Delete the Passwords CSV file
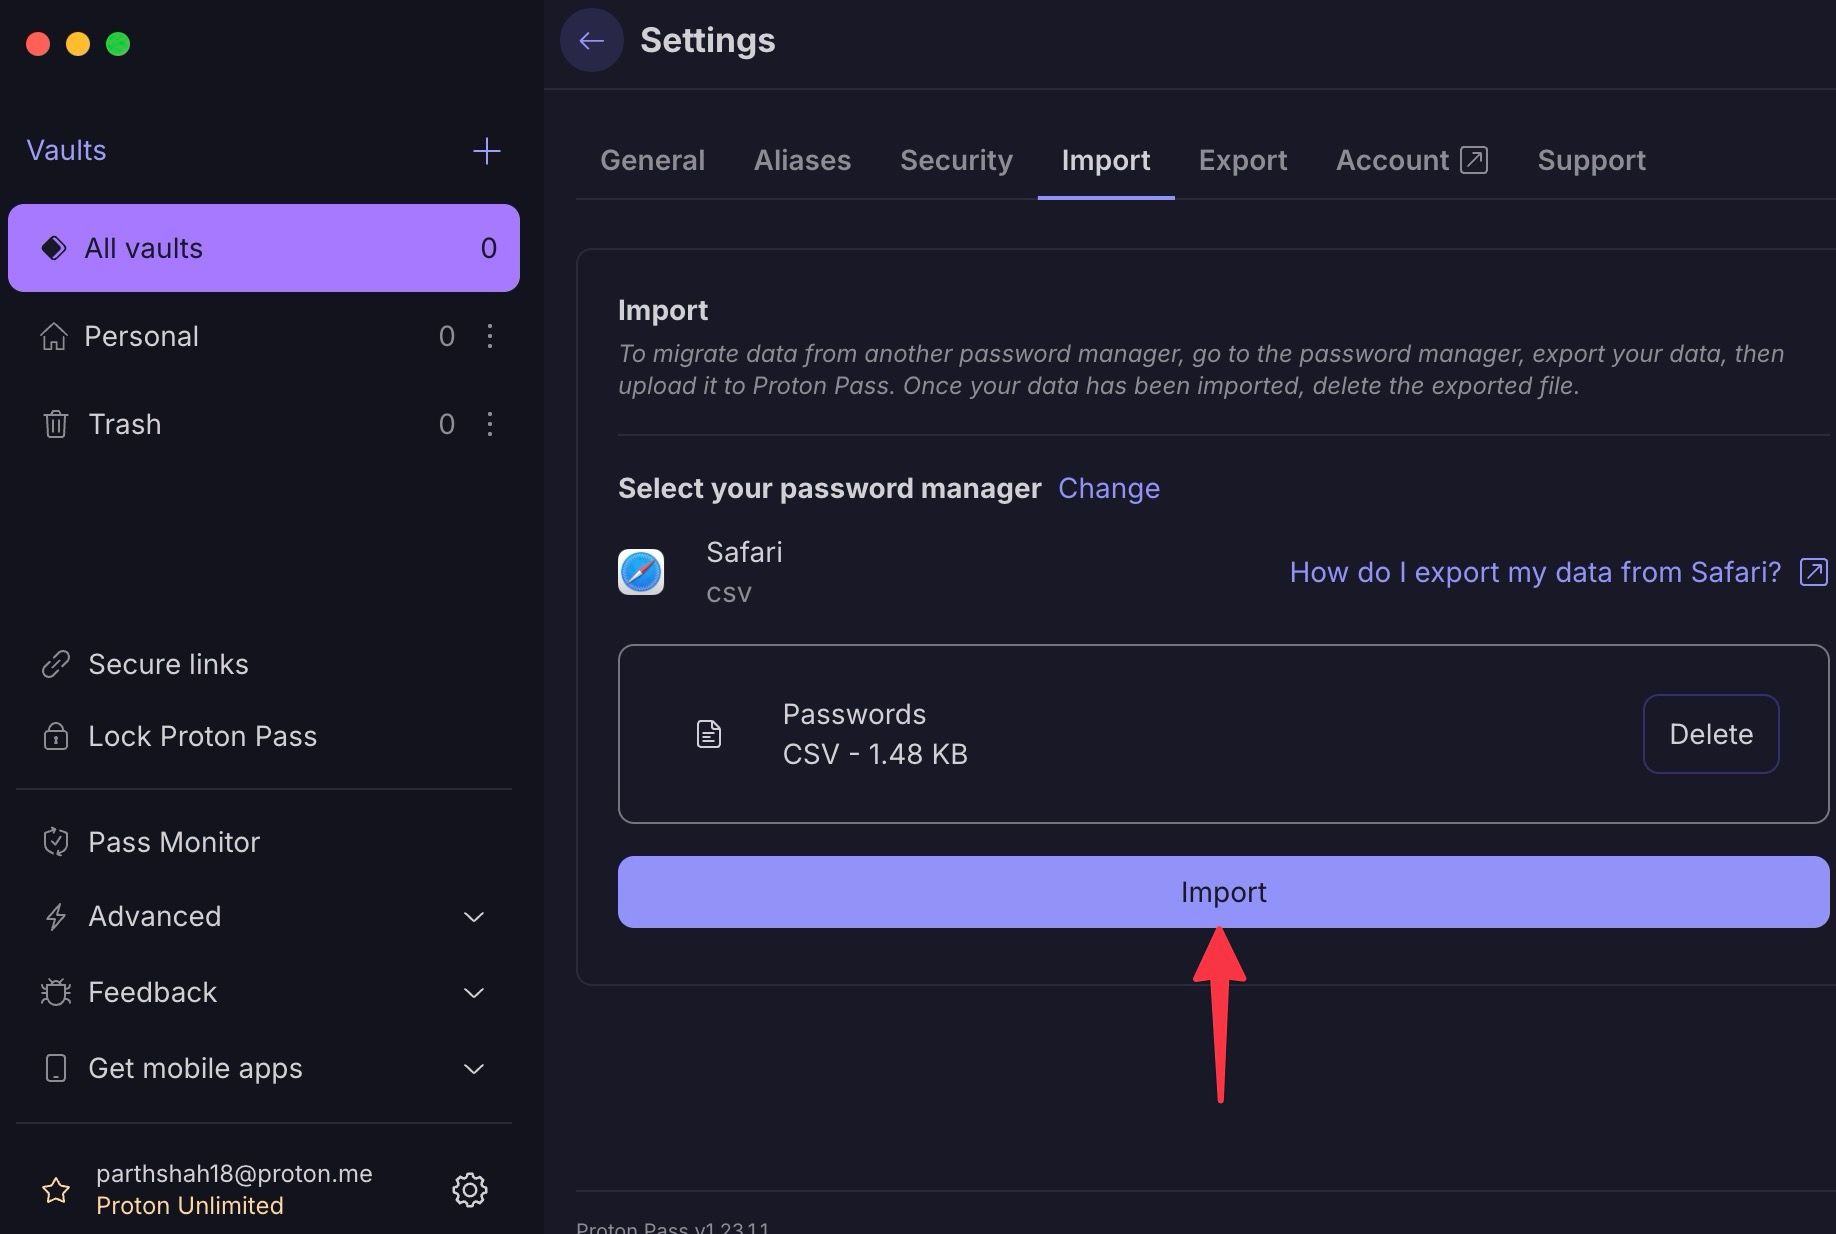This screenshot has width=1836, height=1234. [1711, 734]
